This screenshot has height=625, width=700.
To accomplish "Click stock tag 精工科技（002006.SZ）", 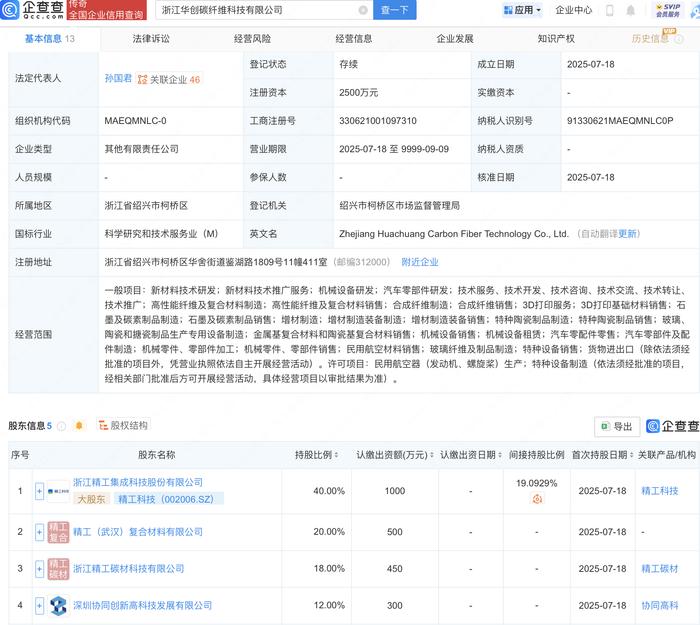I will coord(169,499).
